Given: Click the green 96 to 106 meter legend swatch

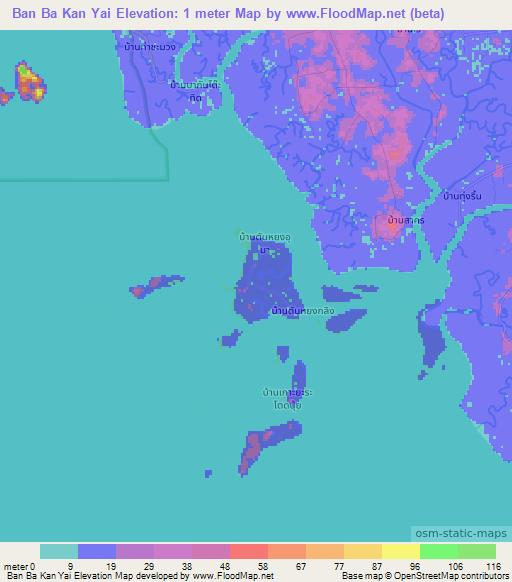Looking at the screenshot, I should 439,551.
